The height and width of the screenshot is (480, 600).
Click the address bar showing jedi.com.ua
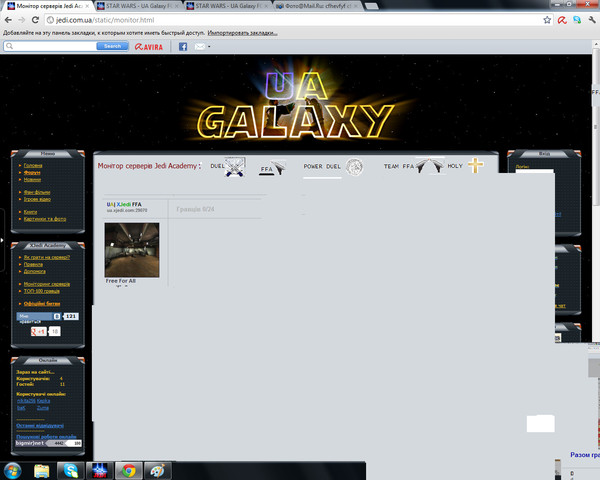coord(293,20)
